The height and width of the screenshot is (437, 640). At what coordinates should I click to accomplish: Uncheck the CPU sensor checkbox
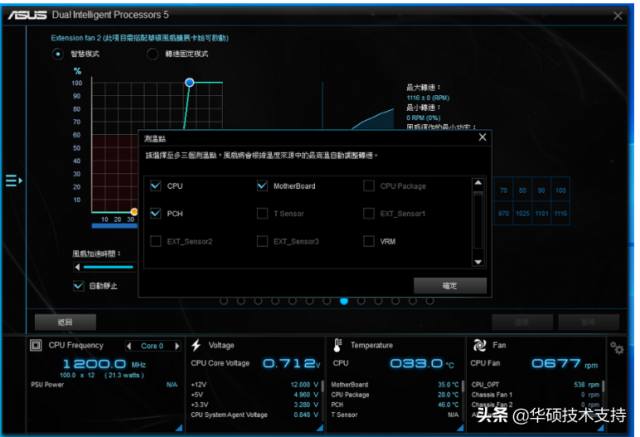point(156,186)
